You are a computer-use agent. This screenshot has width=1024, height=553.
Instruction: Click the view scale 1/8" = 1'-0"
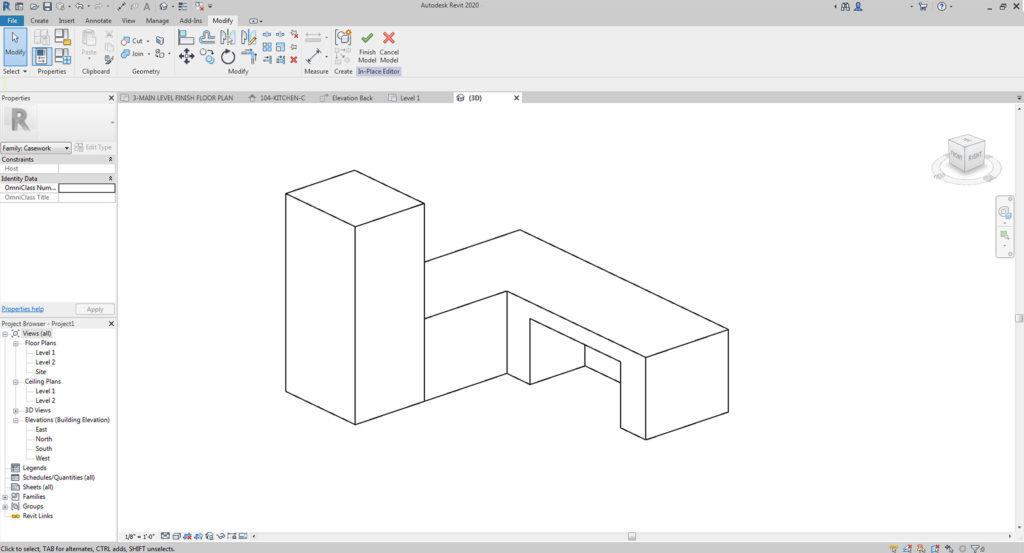click(139, 537)
